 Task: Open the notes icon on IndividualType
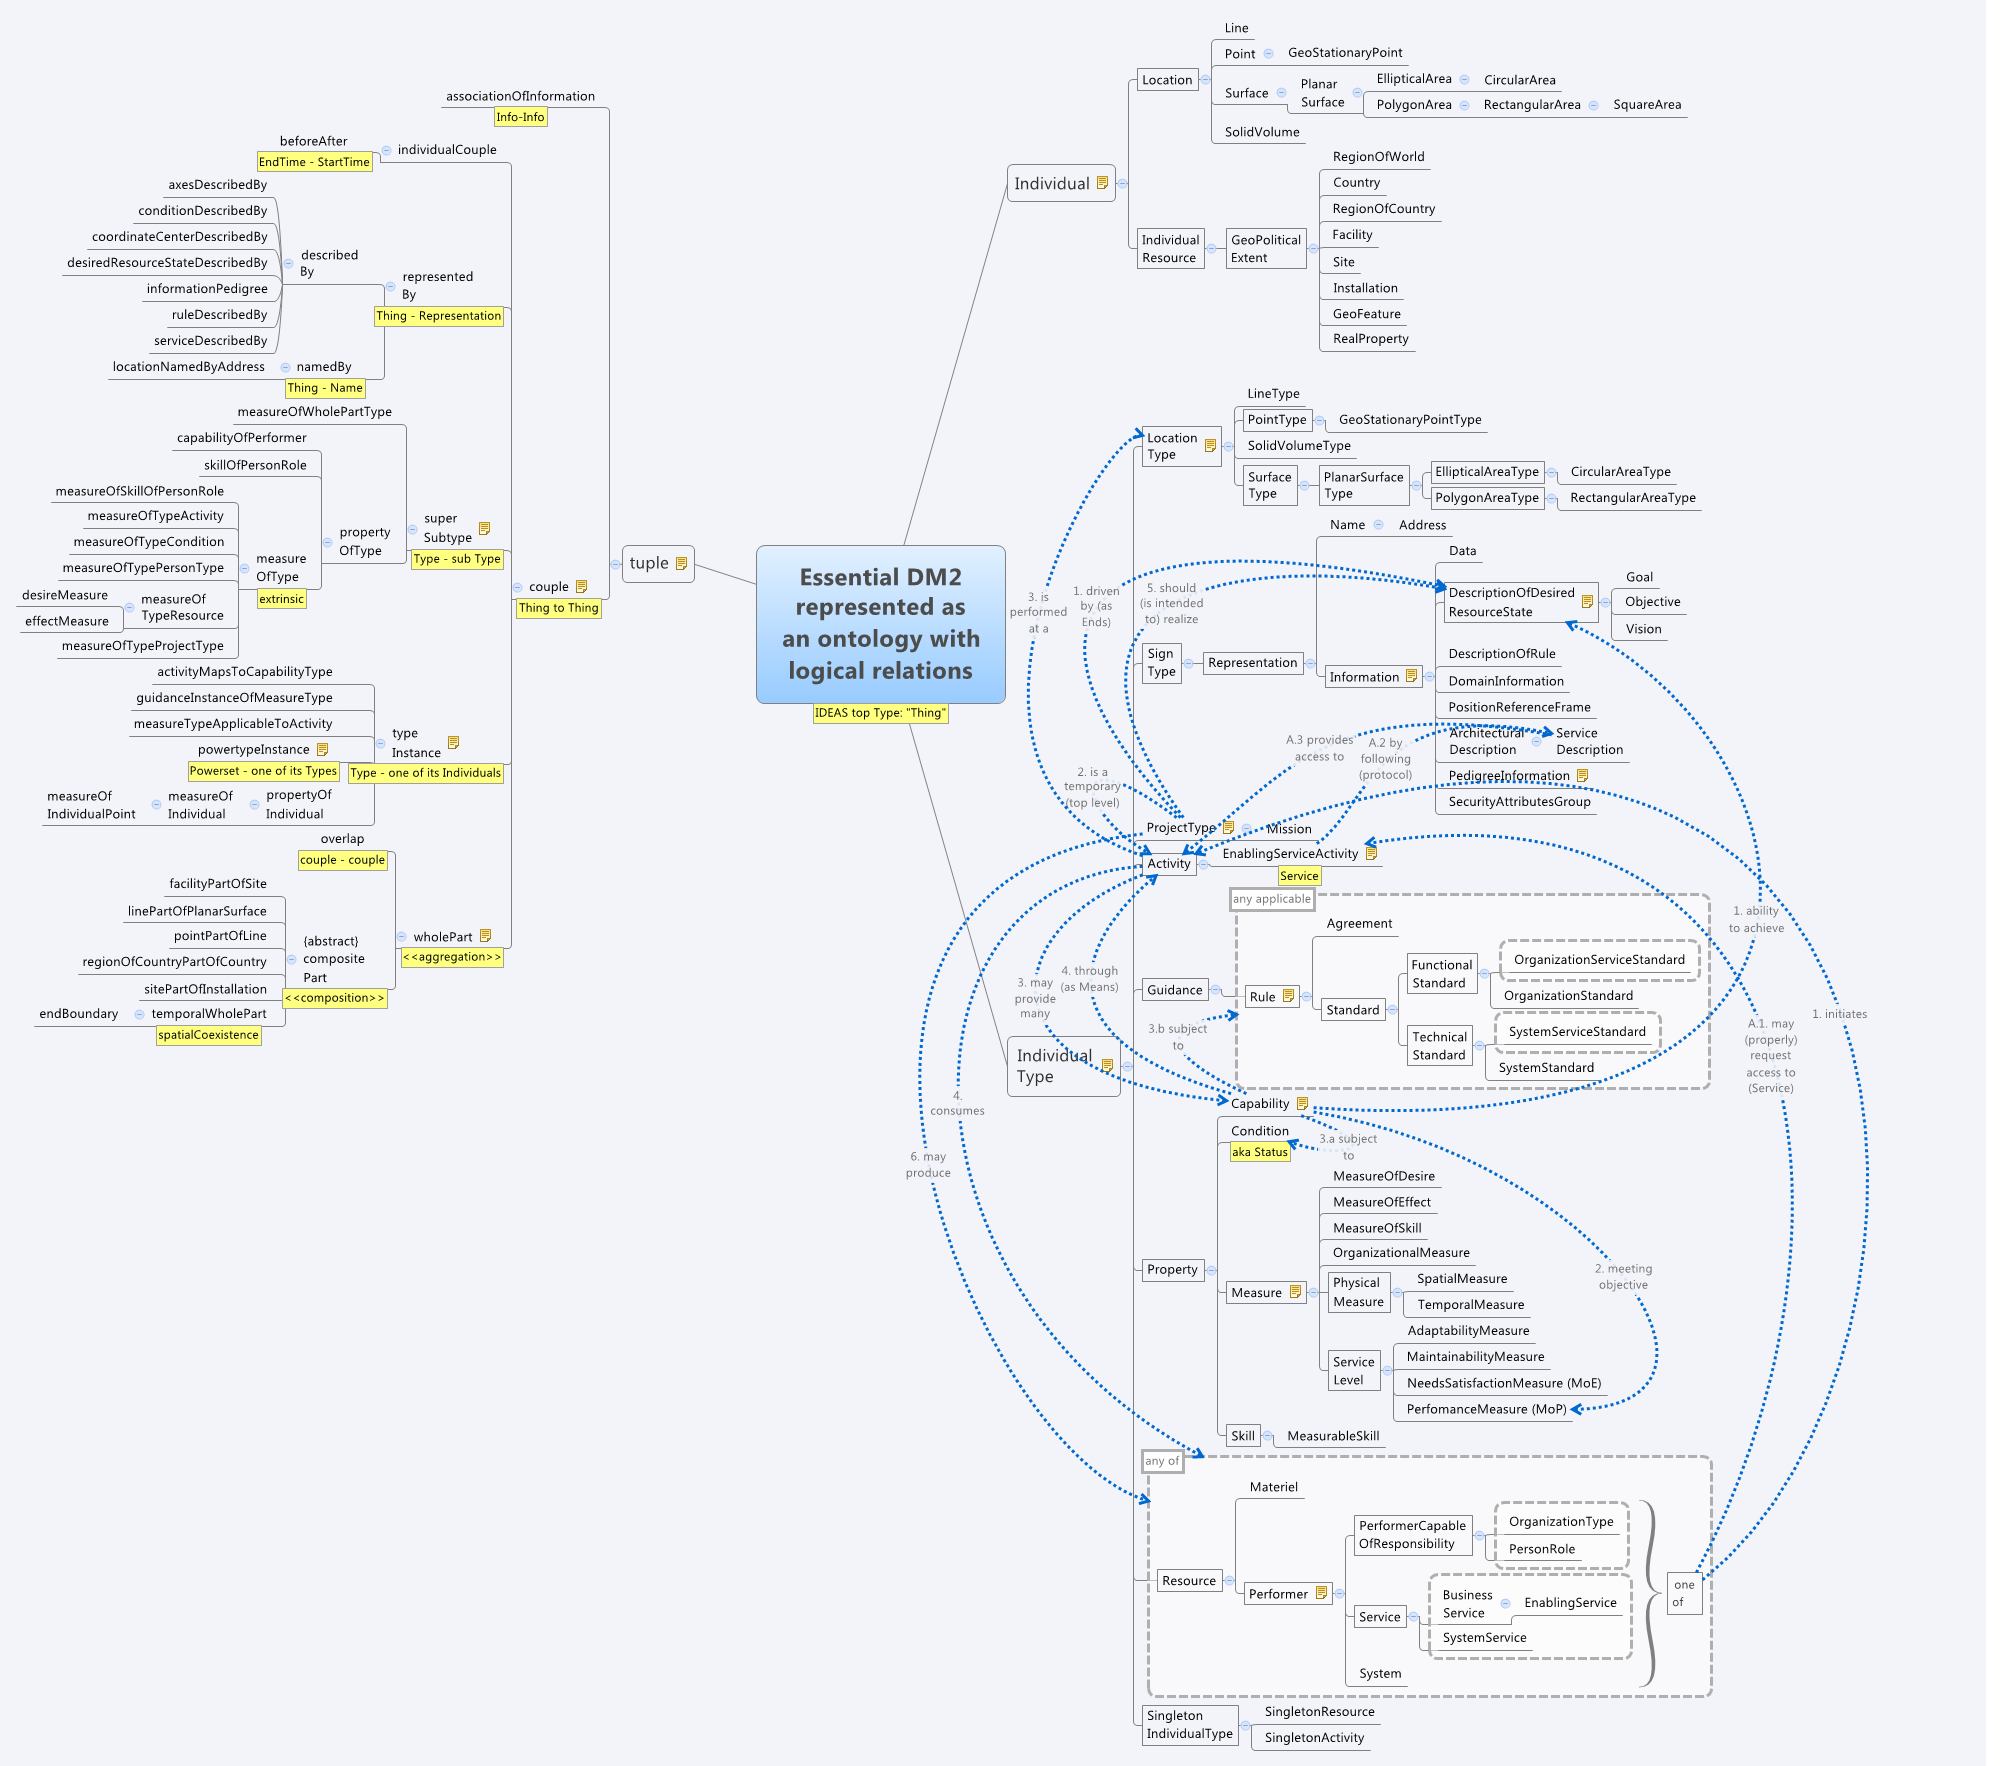[x=1106, y=1066]
